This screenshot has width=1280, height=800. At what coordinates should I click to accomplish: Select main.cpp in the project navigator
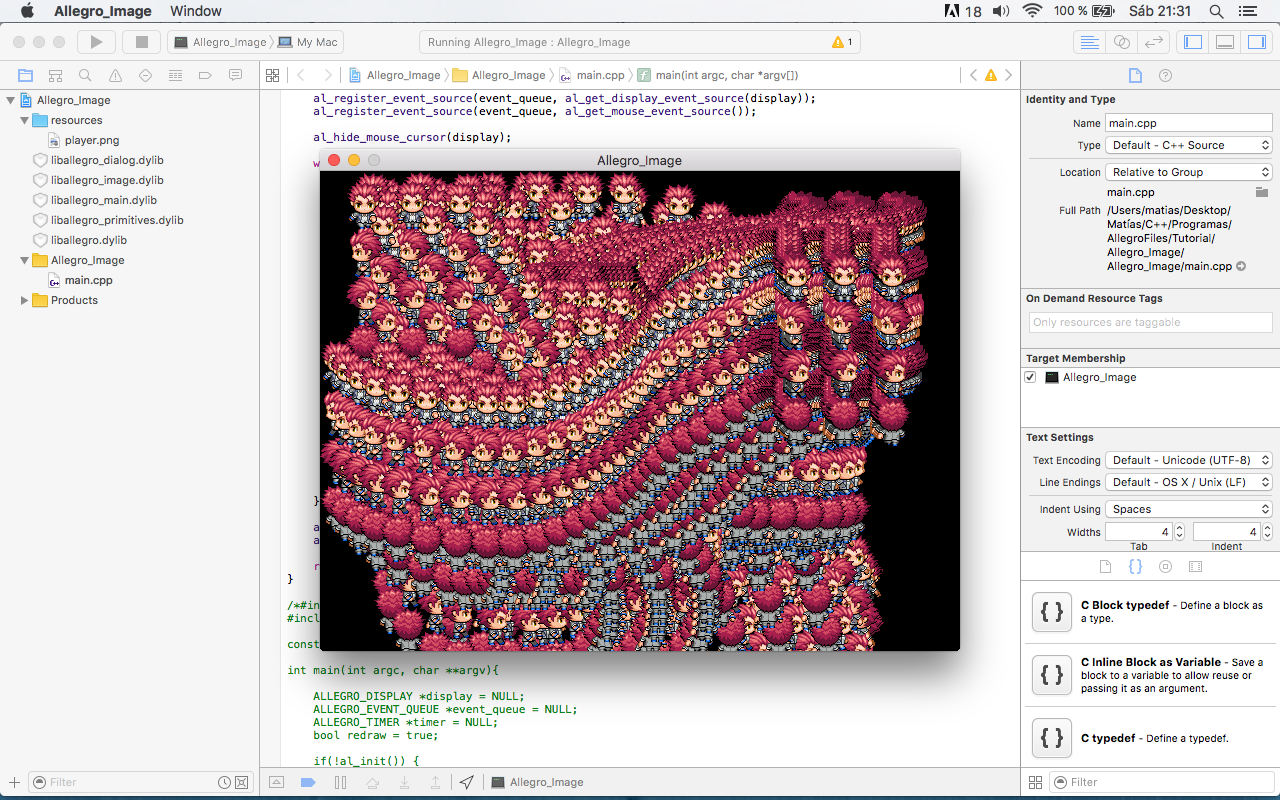tap(88, 281)
